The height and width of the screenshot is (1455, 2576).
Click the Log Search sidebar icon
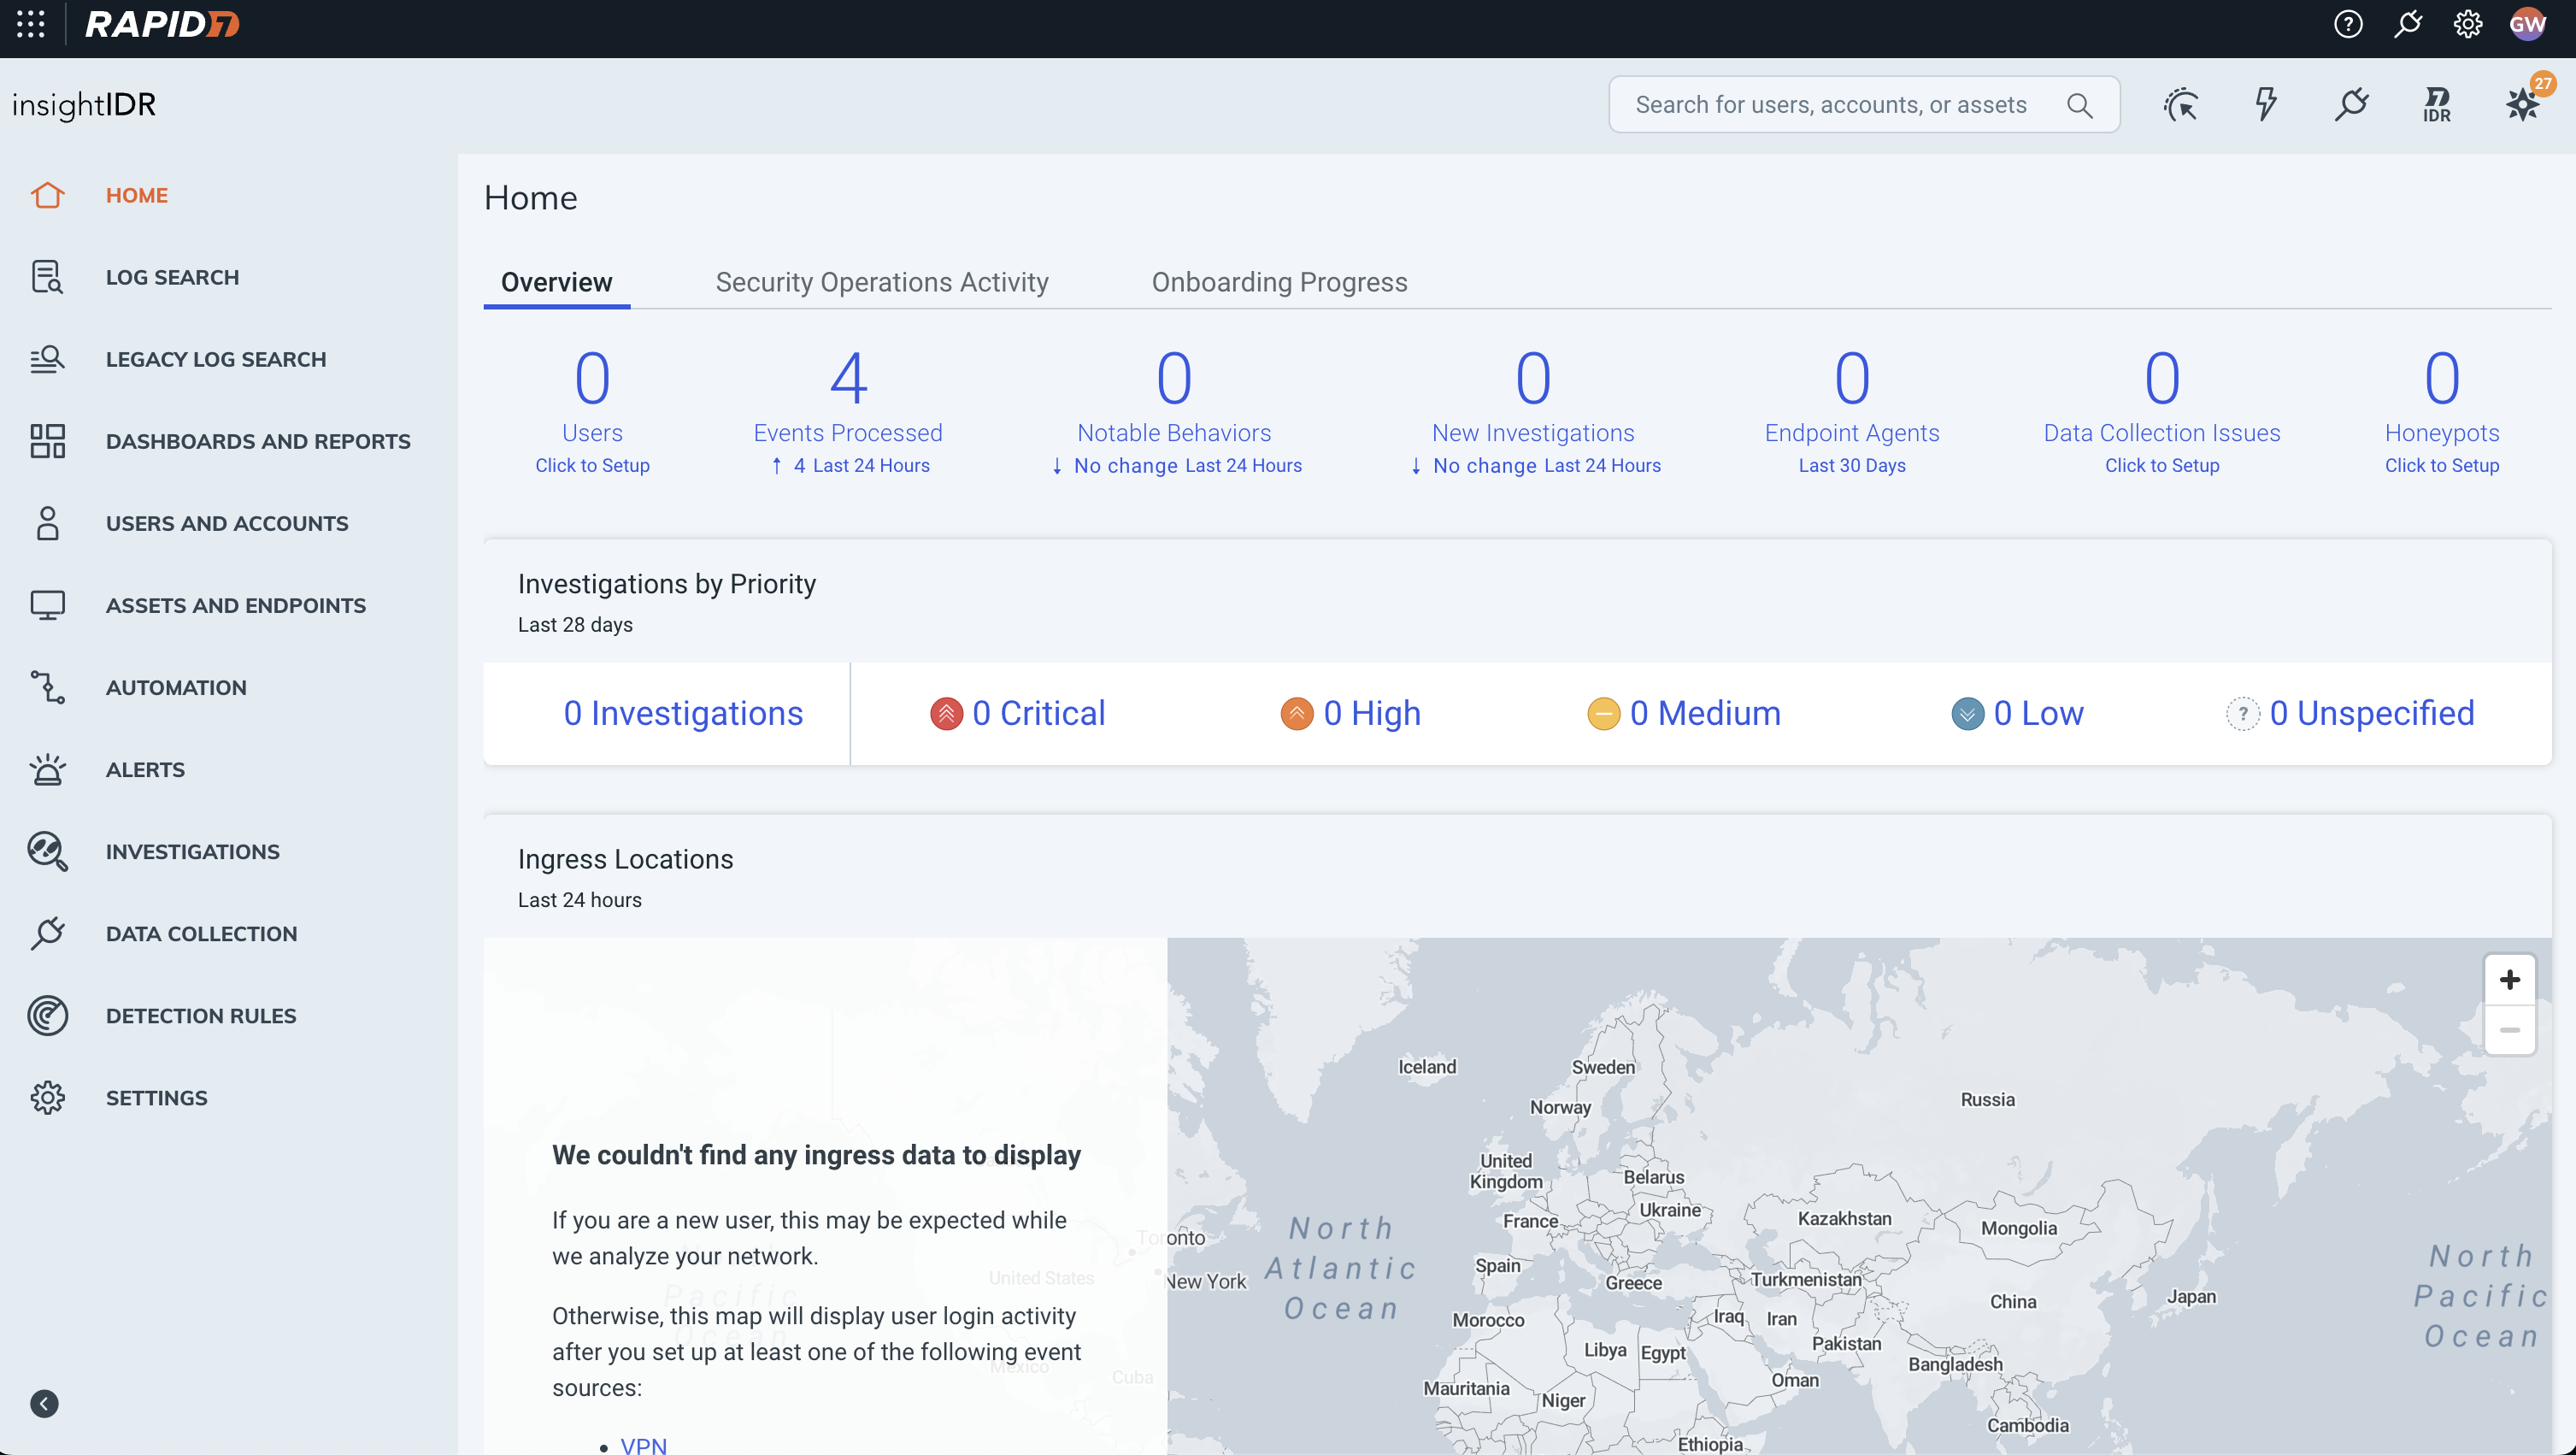(x=47, y=277)
